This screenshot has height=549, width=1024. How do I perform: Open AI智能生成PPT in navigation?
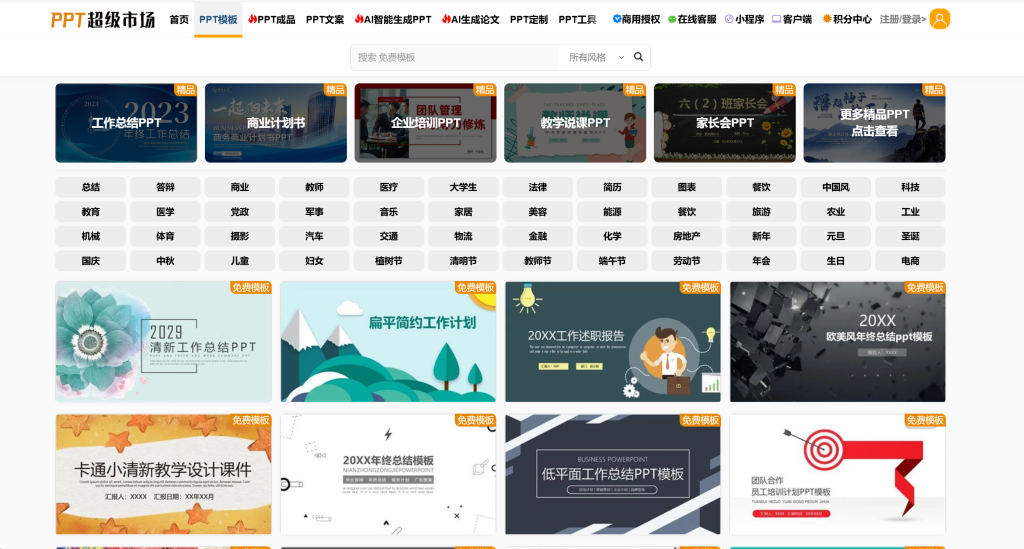point(392,20)
